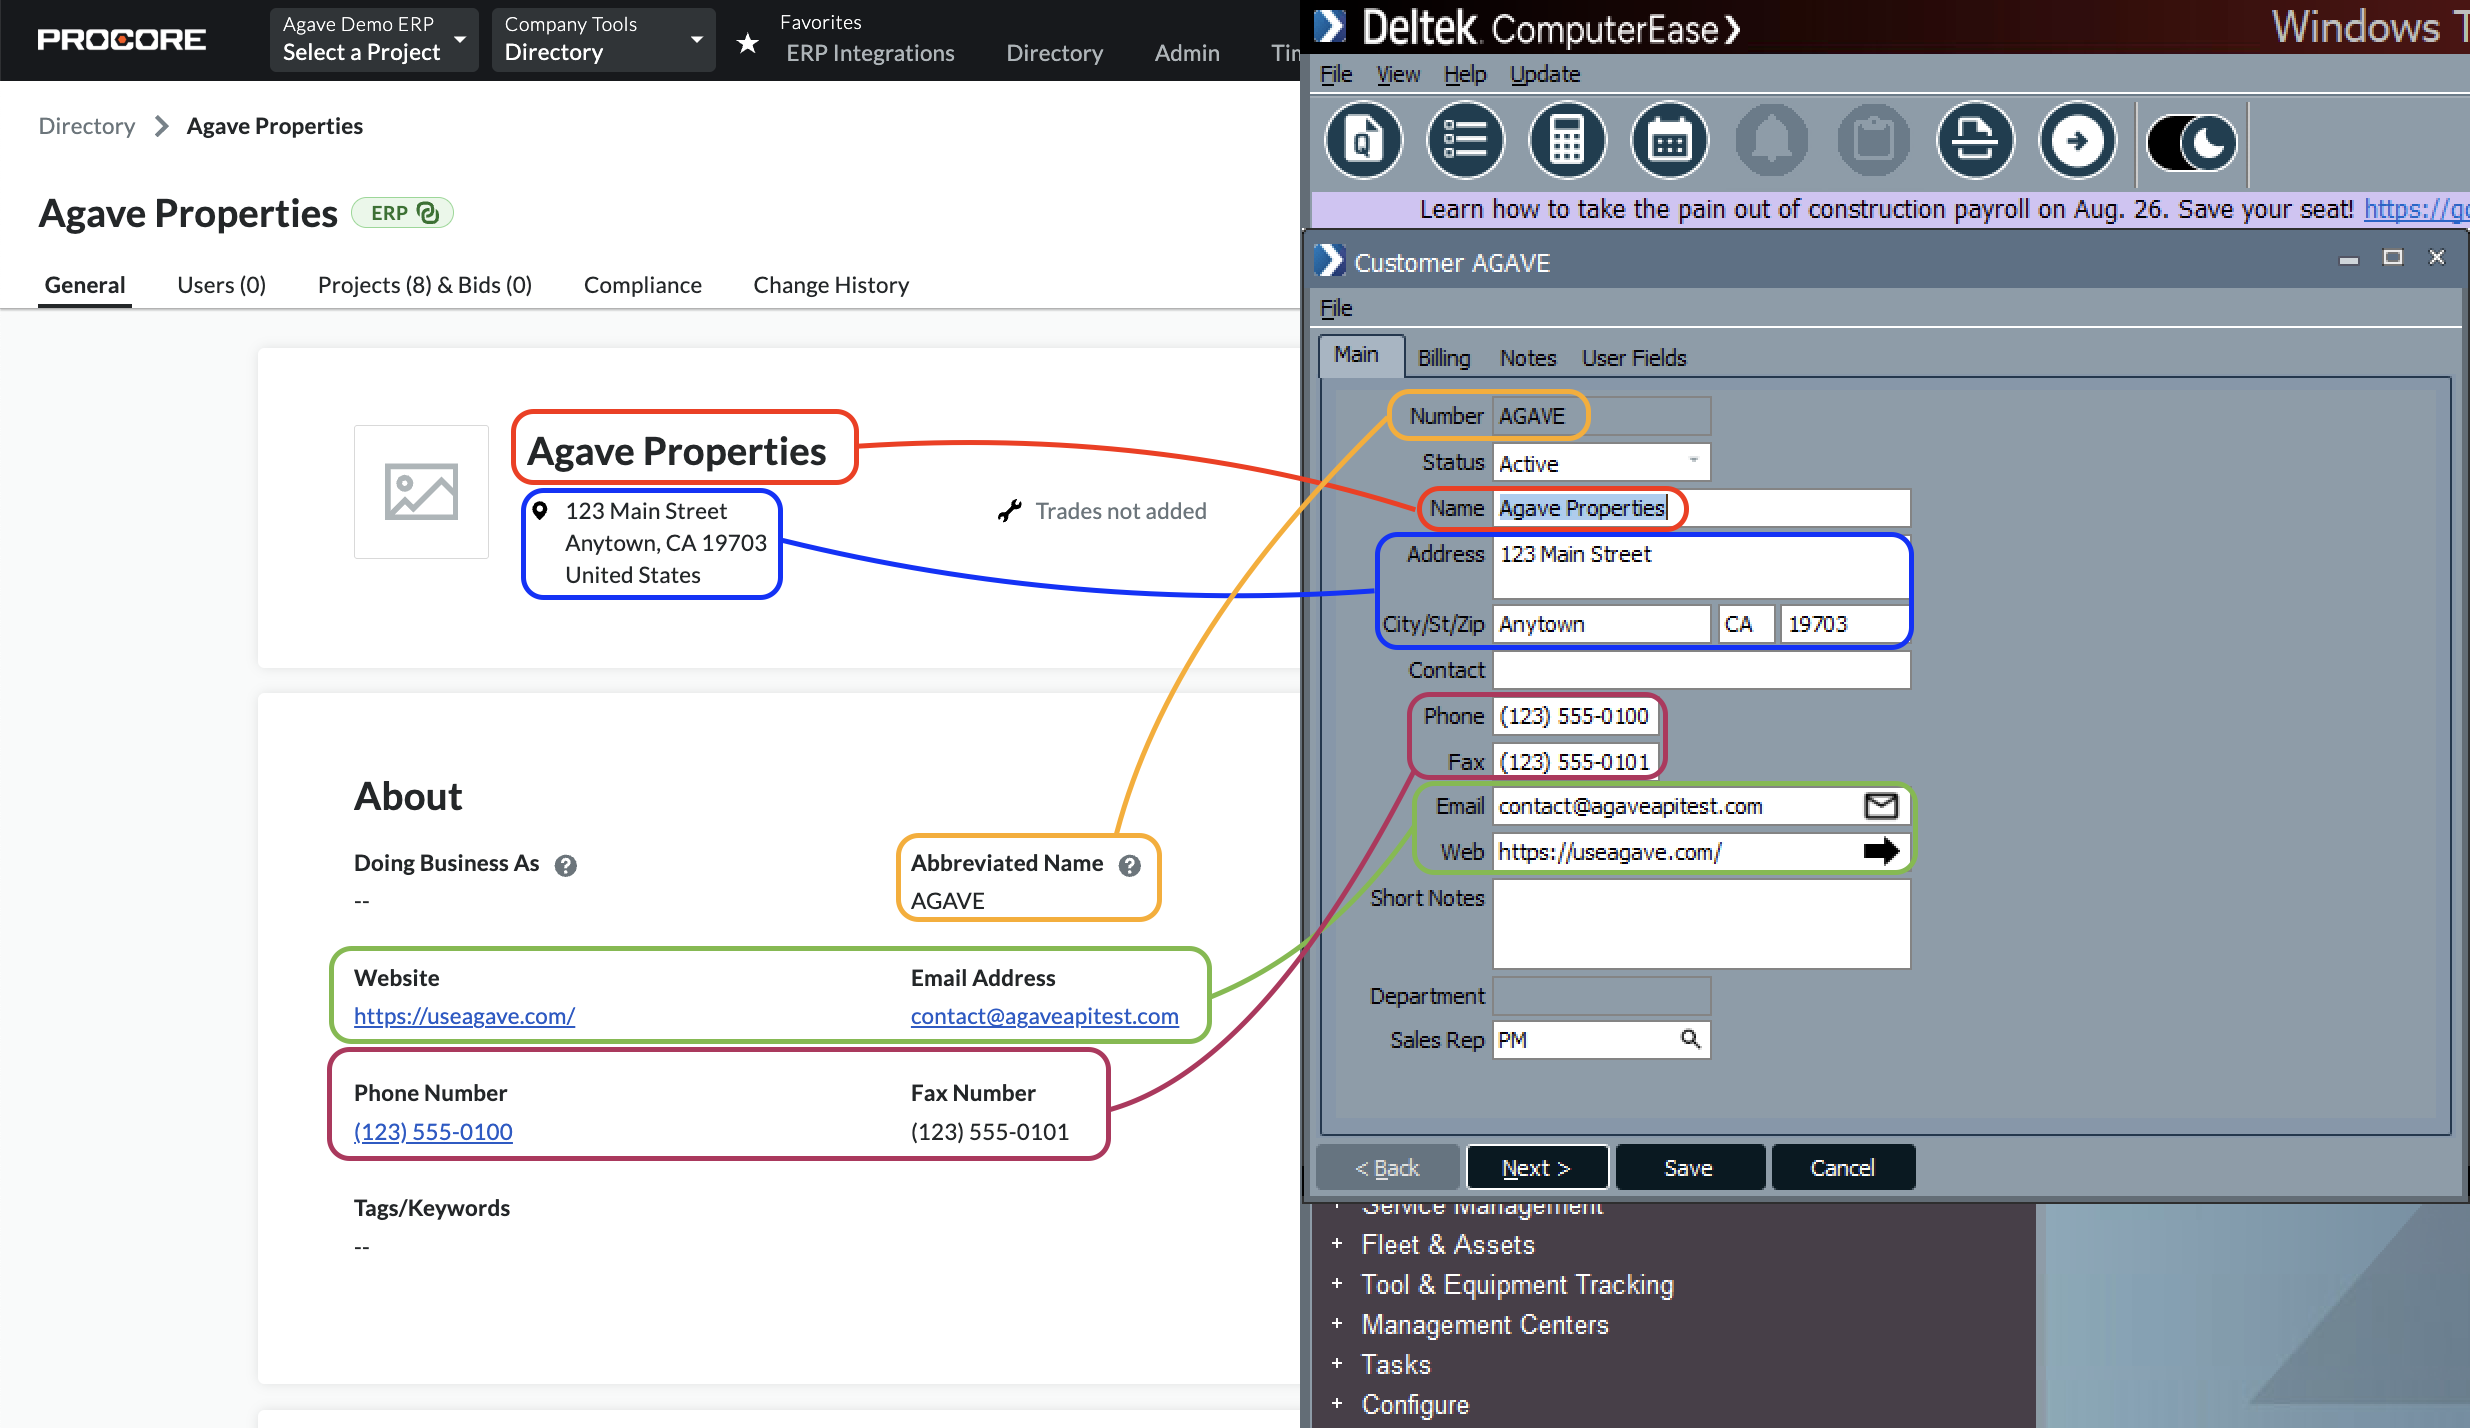Expand Tool & Equipment Tracking tree item
2470x1428 pixels.
click(1337, 1283)
